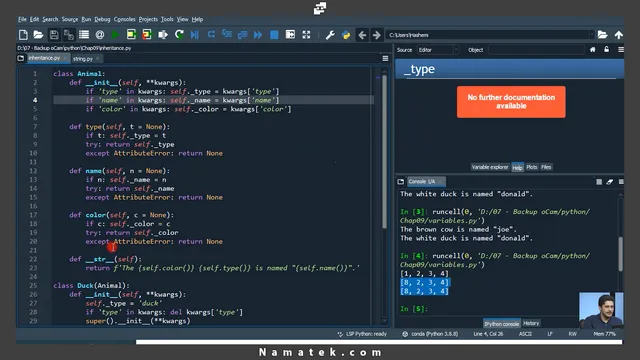Interrupt kernel with console stop button
640x360 pixels.
click(x=599, y=182)
